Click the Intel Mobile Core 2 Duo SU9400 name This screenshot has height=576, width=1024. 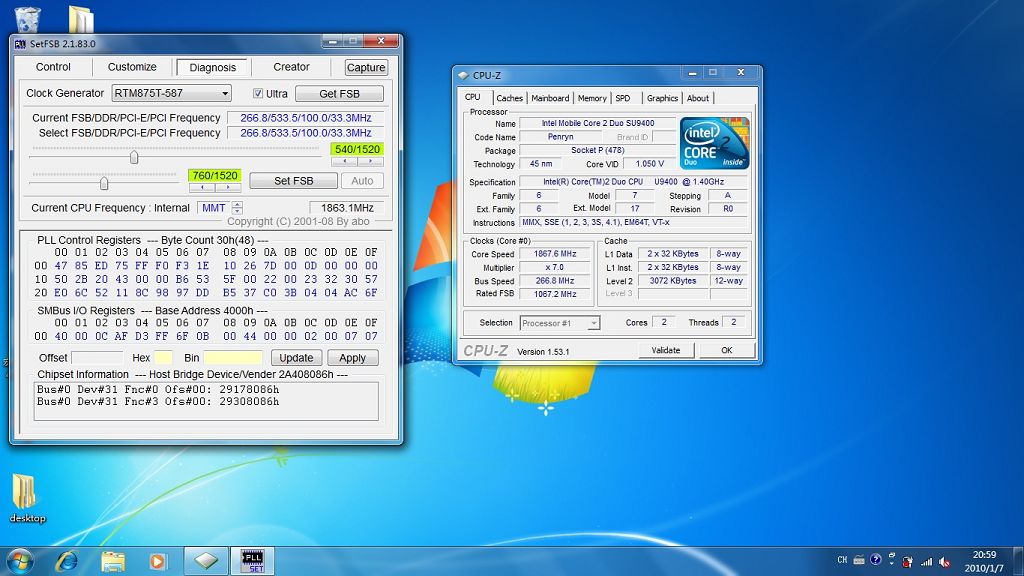click(598, 123)
